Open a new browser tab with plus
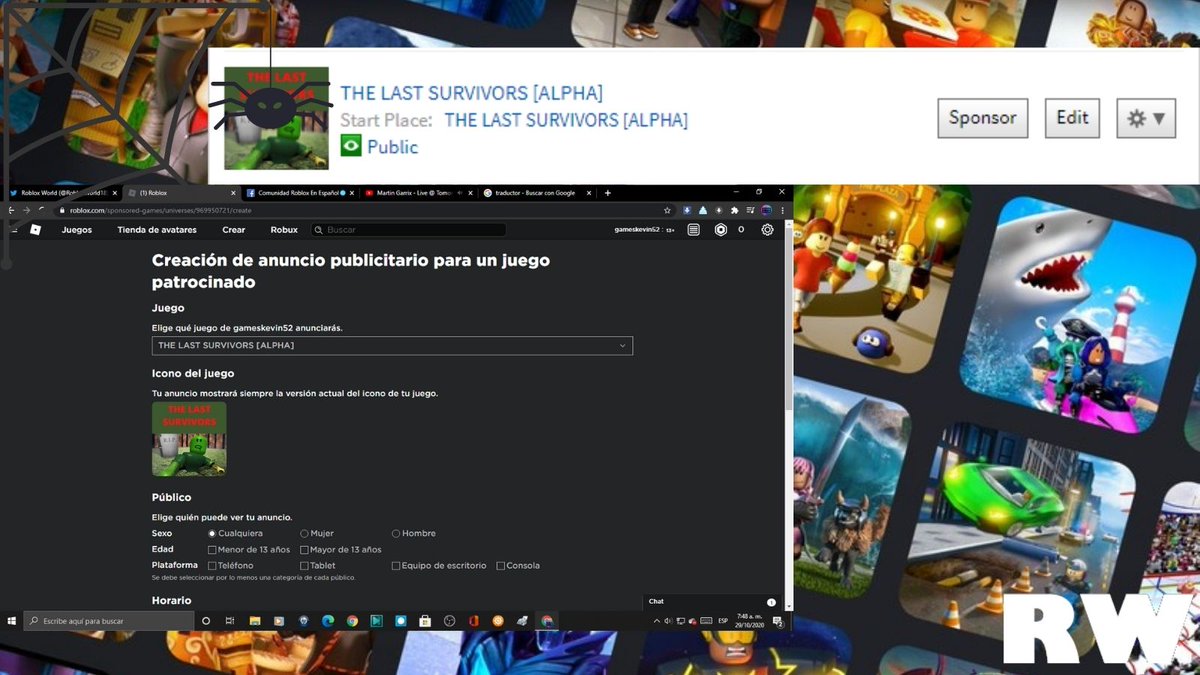Image resolution: width=1200 pixels, height=675 pixels. (608, 192)
